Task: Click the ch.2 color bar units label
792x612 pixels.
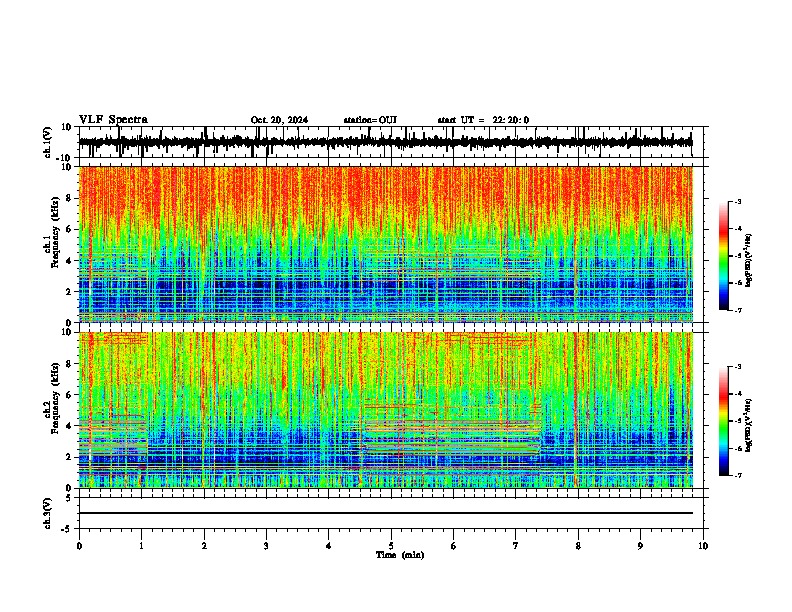Action: [750, 426]
